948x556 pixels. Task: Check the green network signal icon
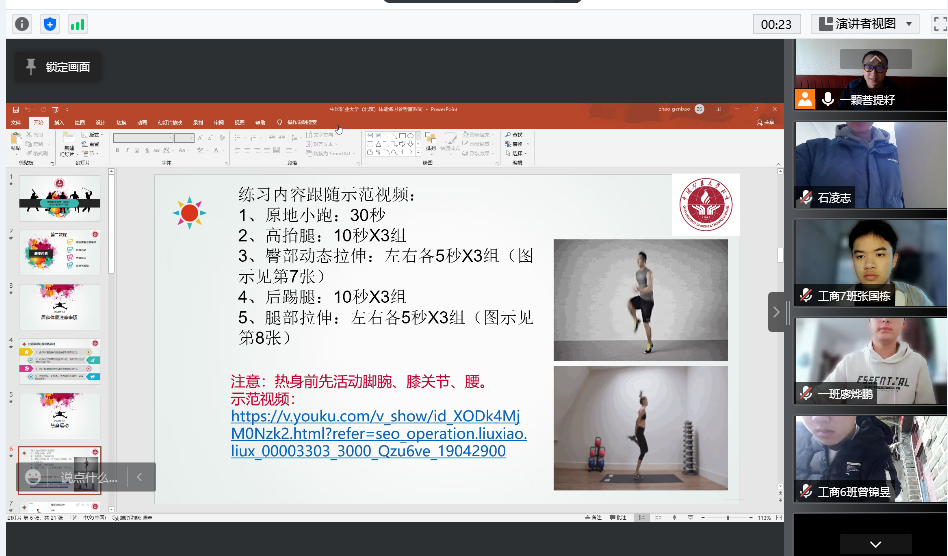pyautogui.click(x=77, y=23)
